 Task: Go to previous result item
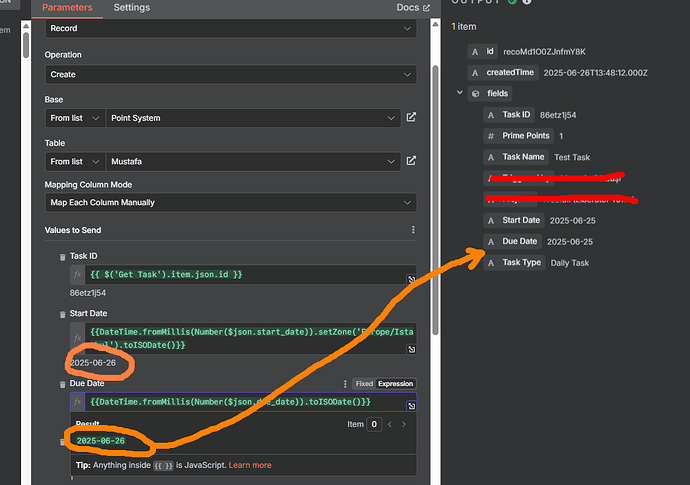390,424
